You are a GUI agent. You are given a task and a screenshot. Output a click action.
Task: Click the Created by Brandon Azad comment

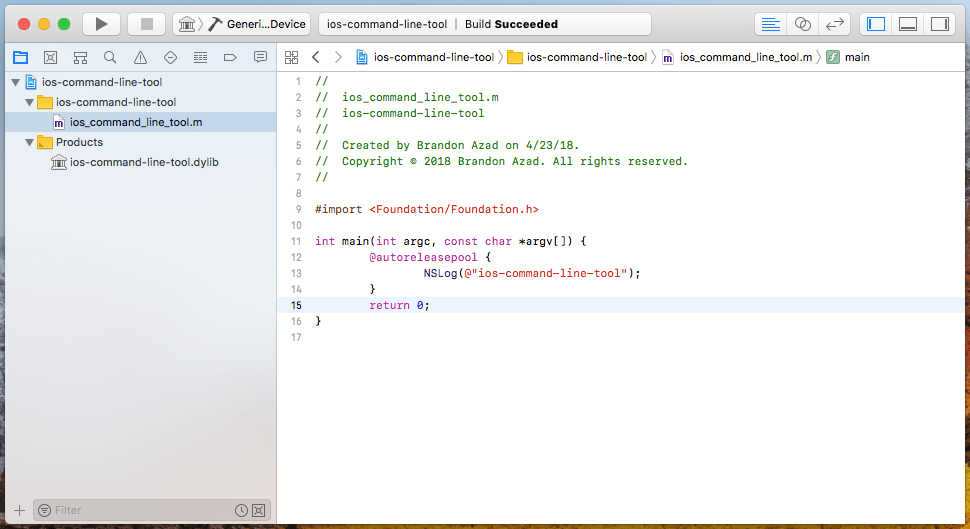coord(447,145)
